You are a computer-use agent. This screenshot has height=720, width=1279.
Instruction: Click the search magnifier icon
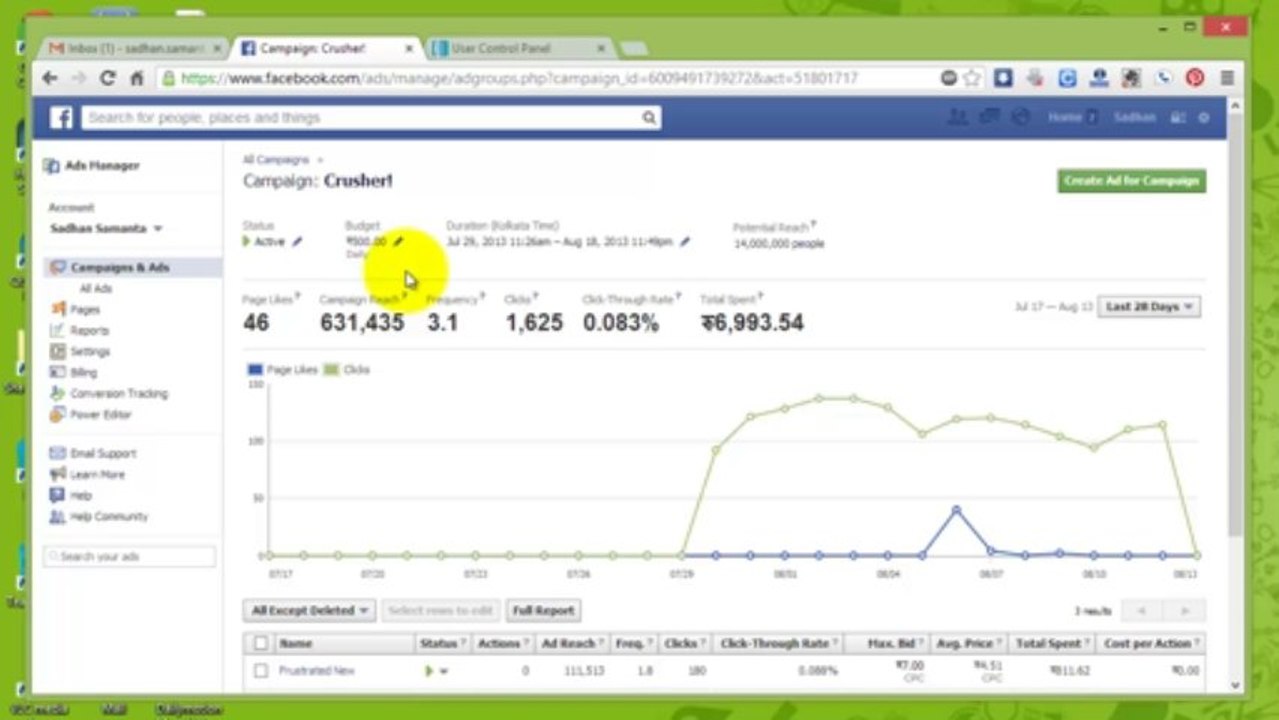point(649,118)
